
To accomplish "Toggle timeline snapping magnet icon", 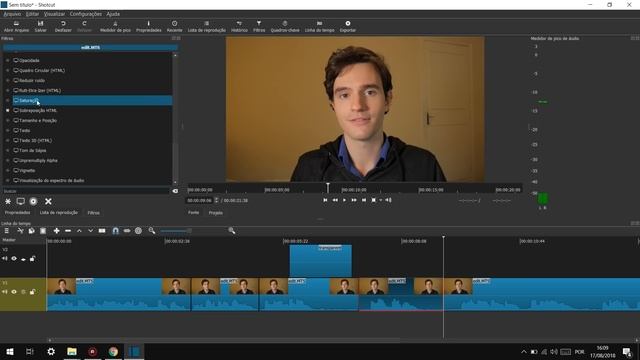I will 116,231.
